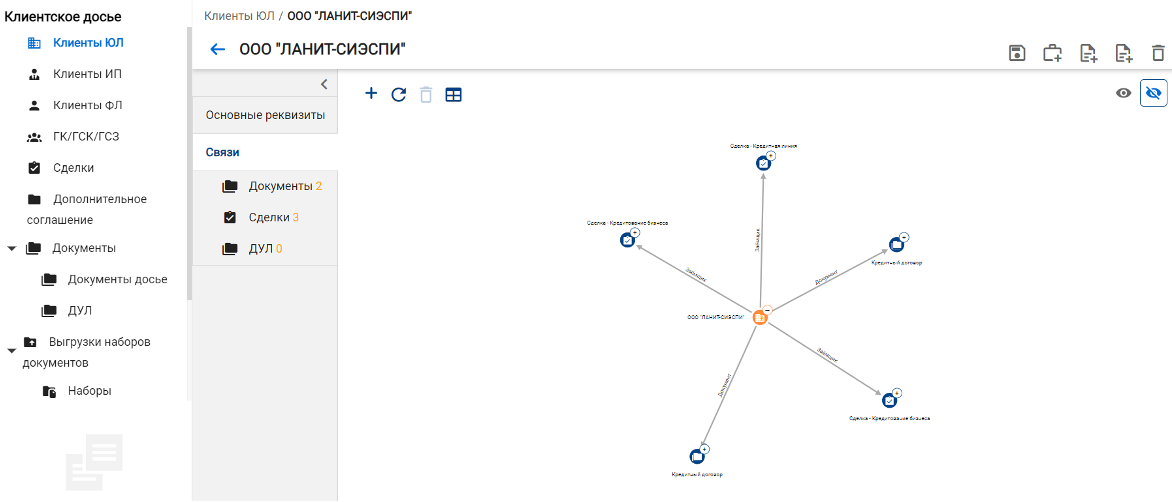Enable the open eye show option
Screen dimensions: 1172x502
1123,93
